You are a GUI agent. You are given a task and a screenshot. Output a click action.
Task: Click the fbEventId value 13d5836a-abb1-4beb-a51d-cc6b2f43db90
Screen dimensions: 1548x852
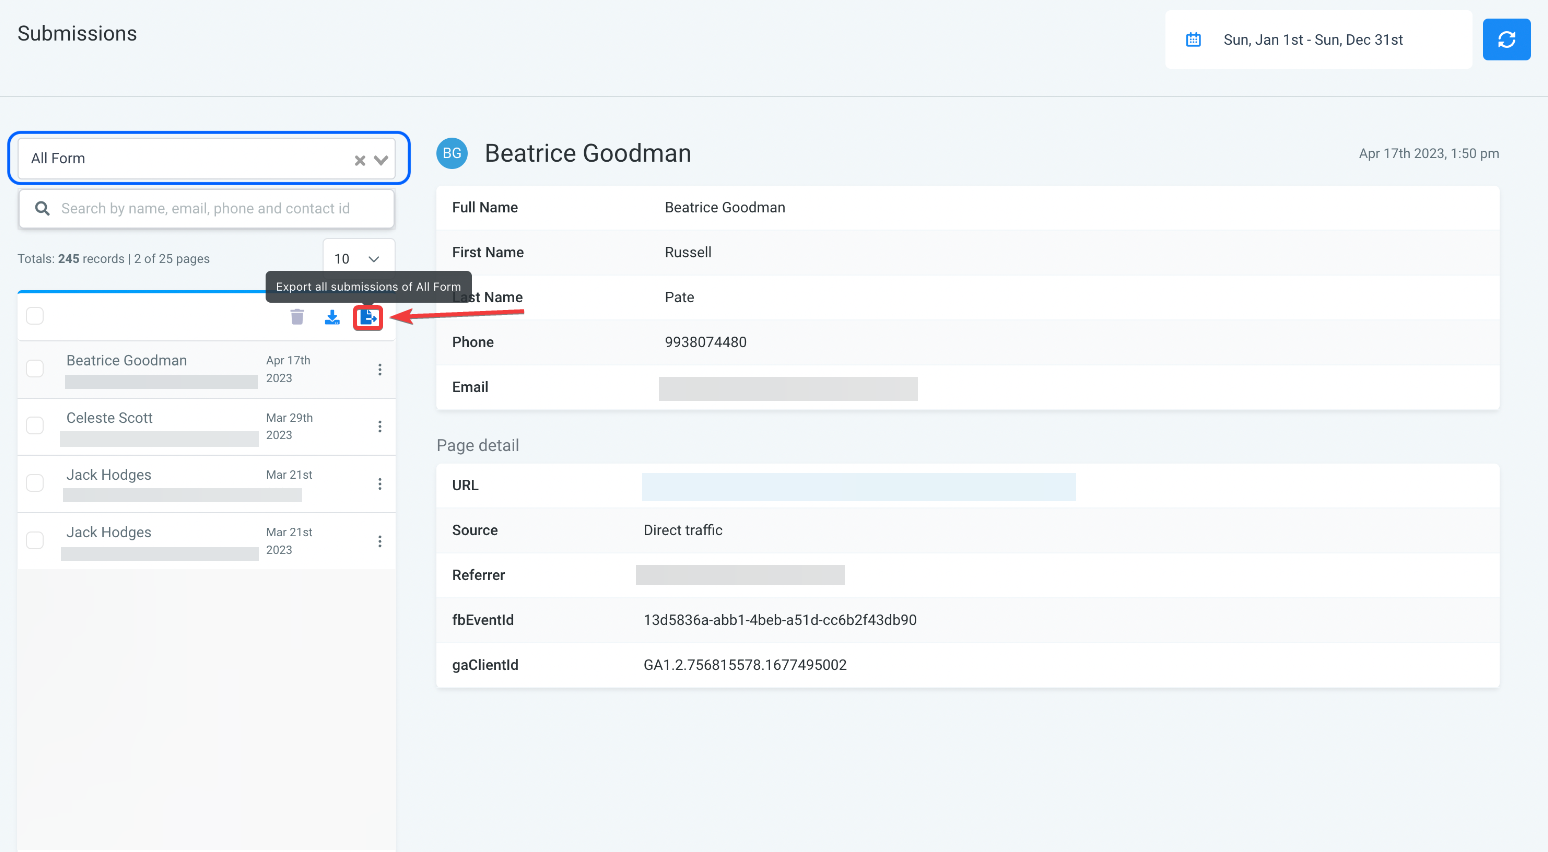[780, 620]
